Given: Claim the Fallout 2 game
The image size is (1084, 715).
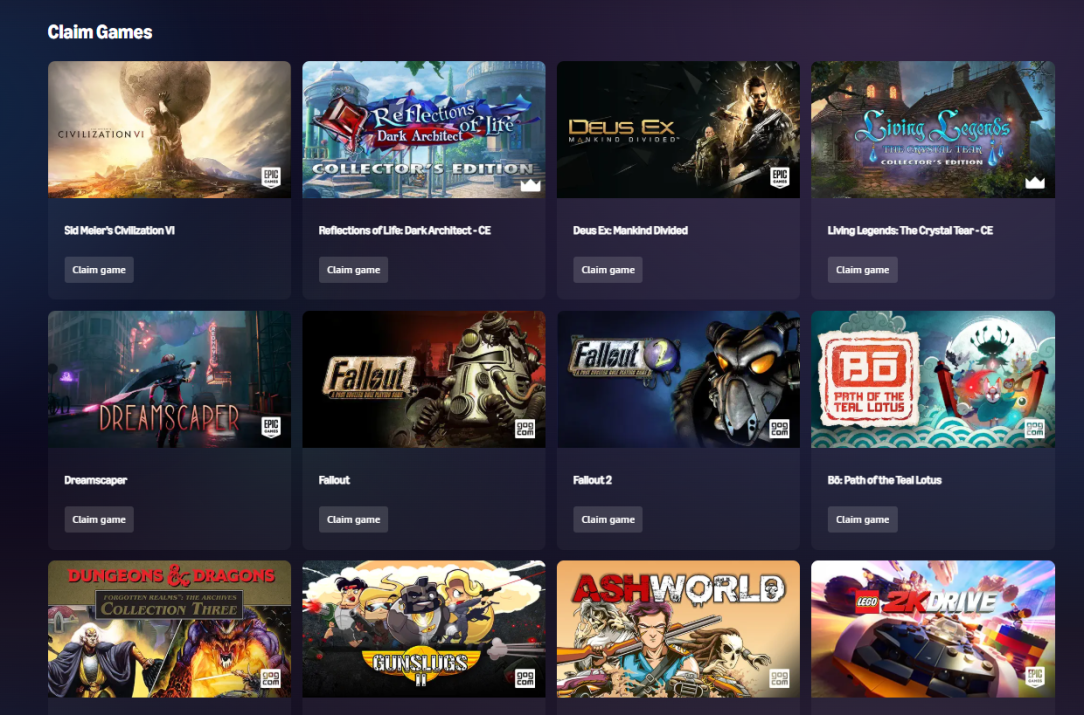Looking at the screenshot, I should click(x=608, y=519).
